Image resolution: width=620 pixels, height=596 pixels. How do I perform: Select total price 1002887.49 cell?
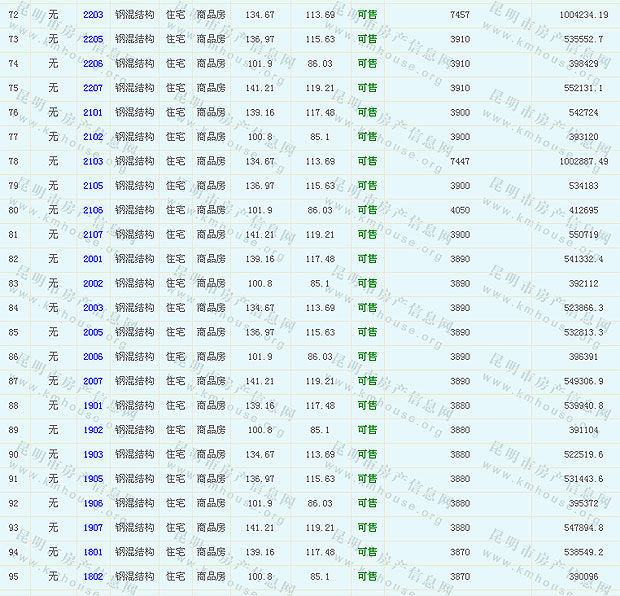(583, 161)
